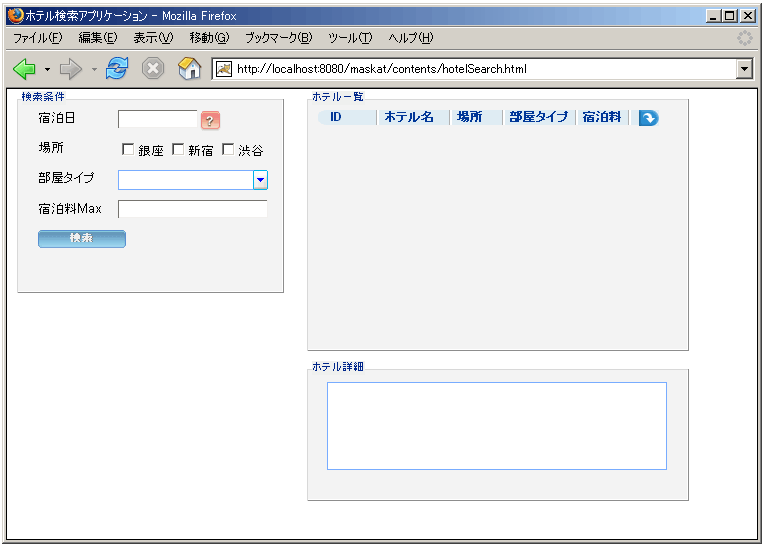
Task: Sort by the 場所 column header
Action: tap(476, 117)
